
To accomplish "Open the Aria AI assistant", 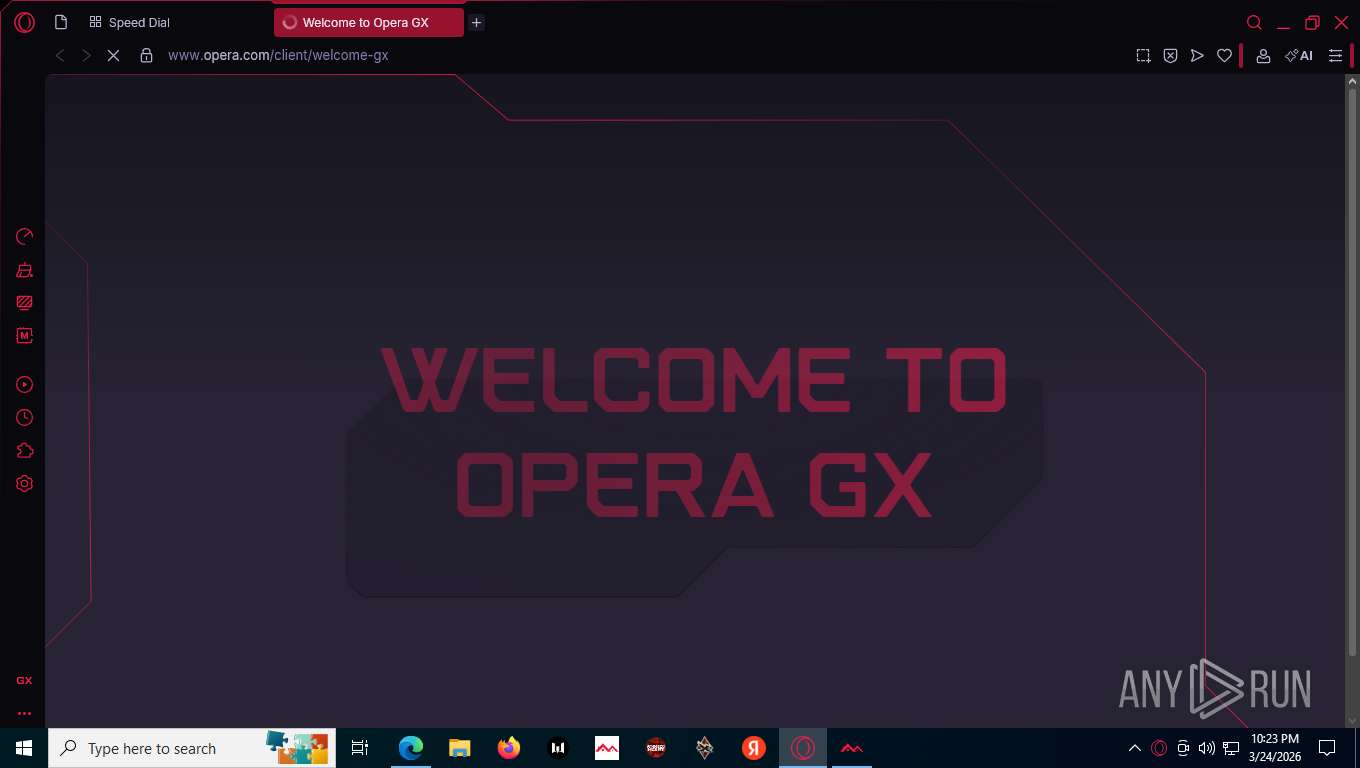I will click(1299, 56).
